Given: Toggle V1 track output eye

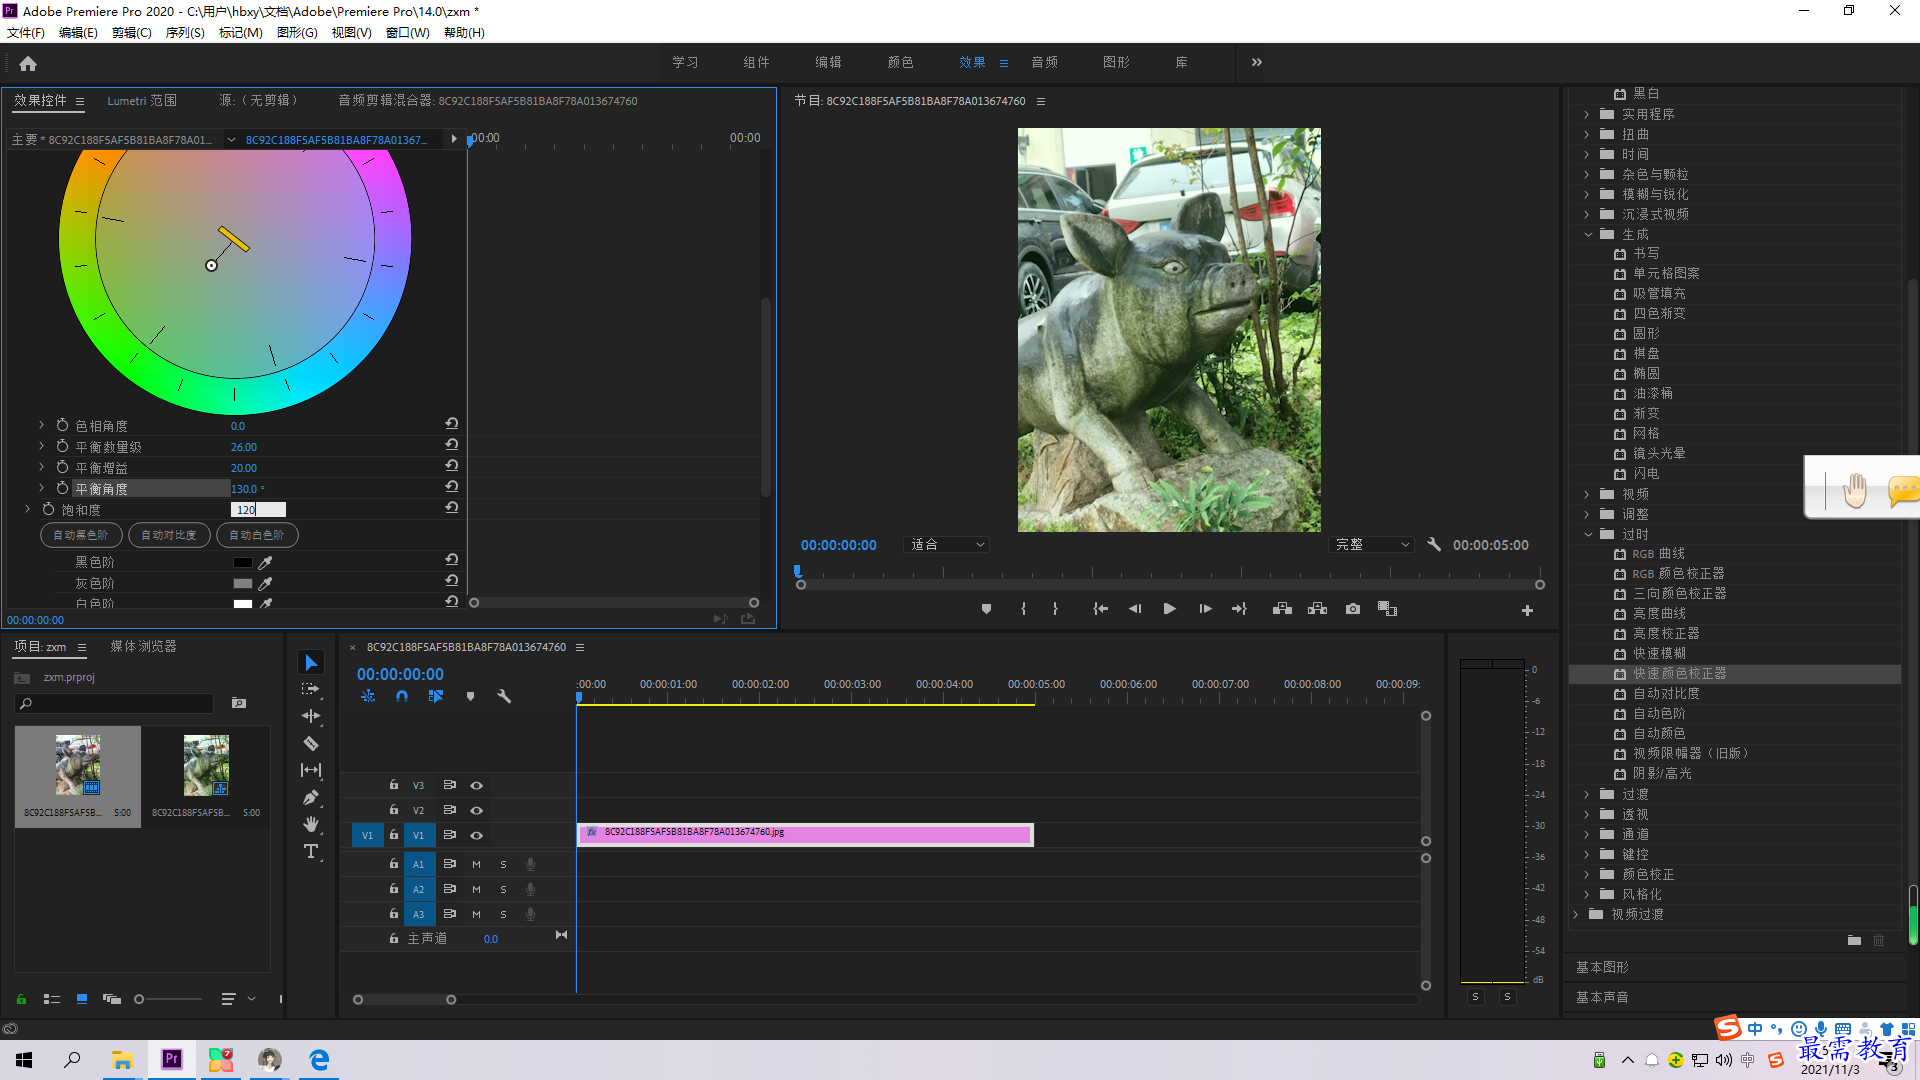Looking at the screenshot, I should (477, 835).
